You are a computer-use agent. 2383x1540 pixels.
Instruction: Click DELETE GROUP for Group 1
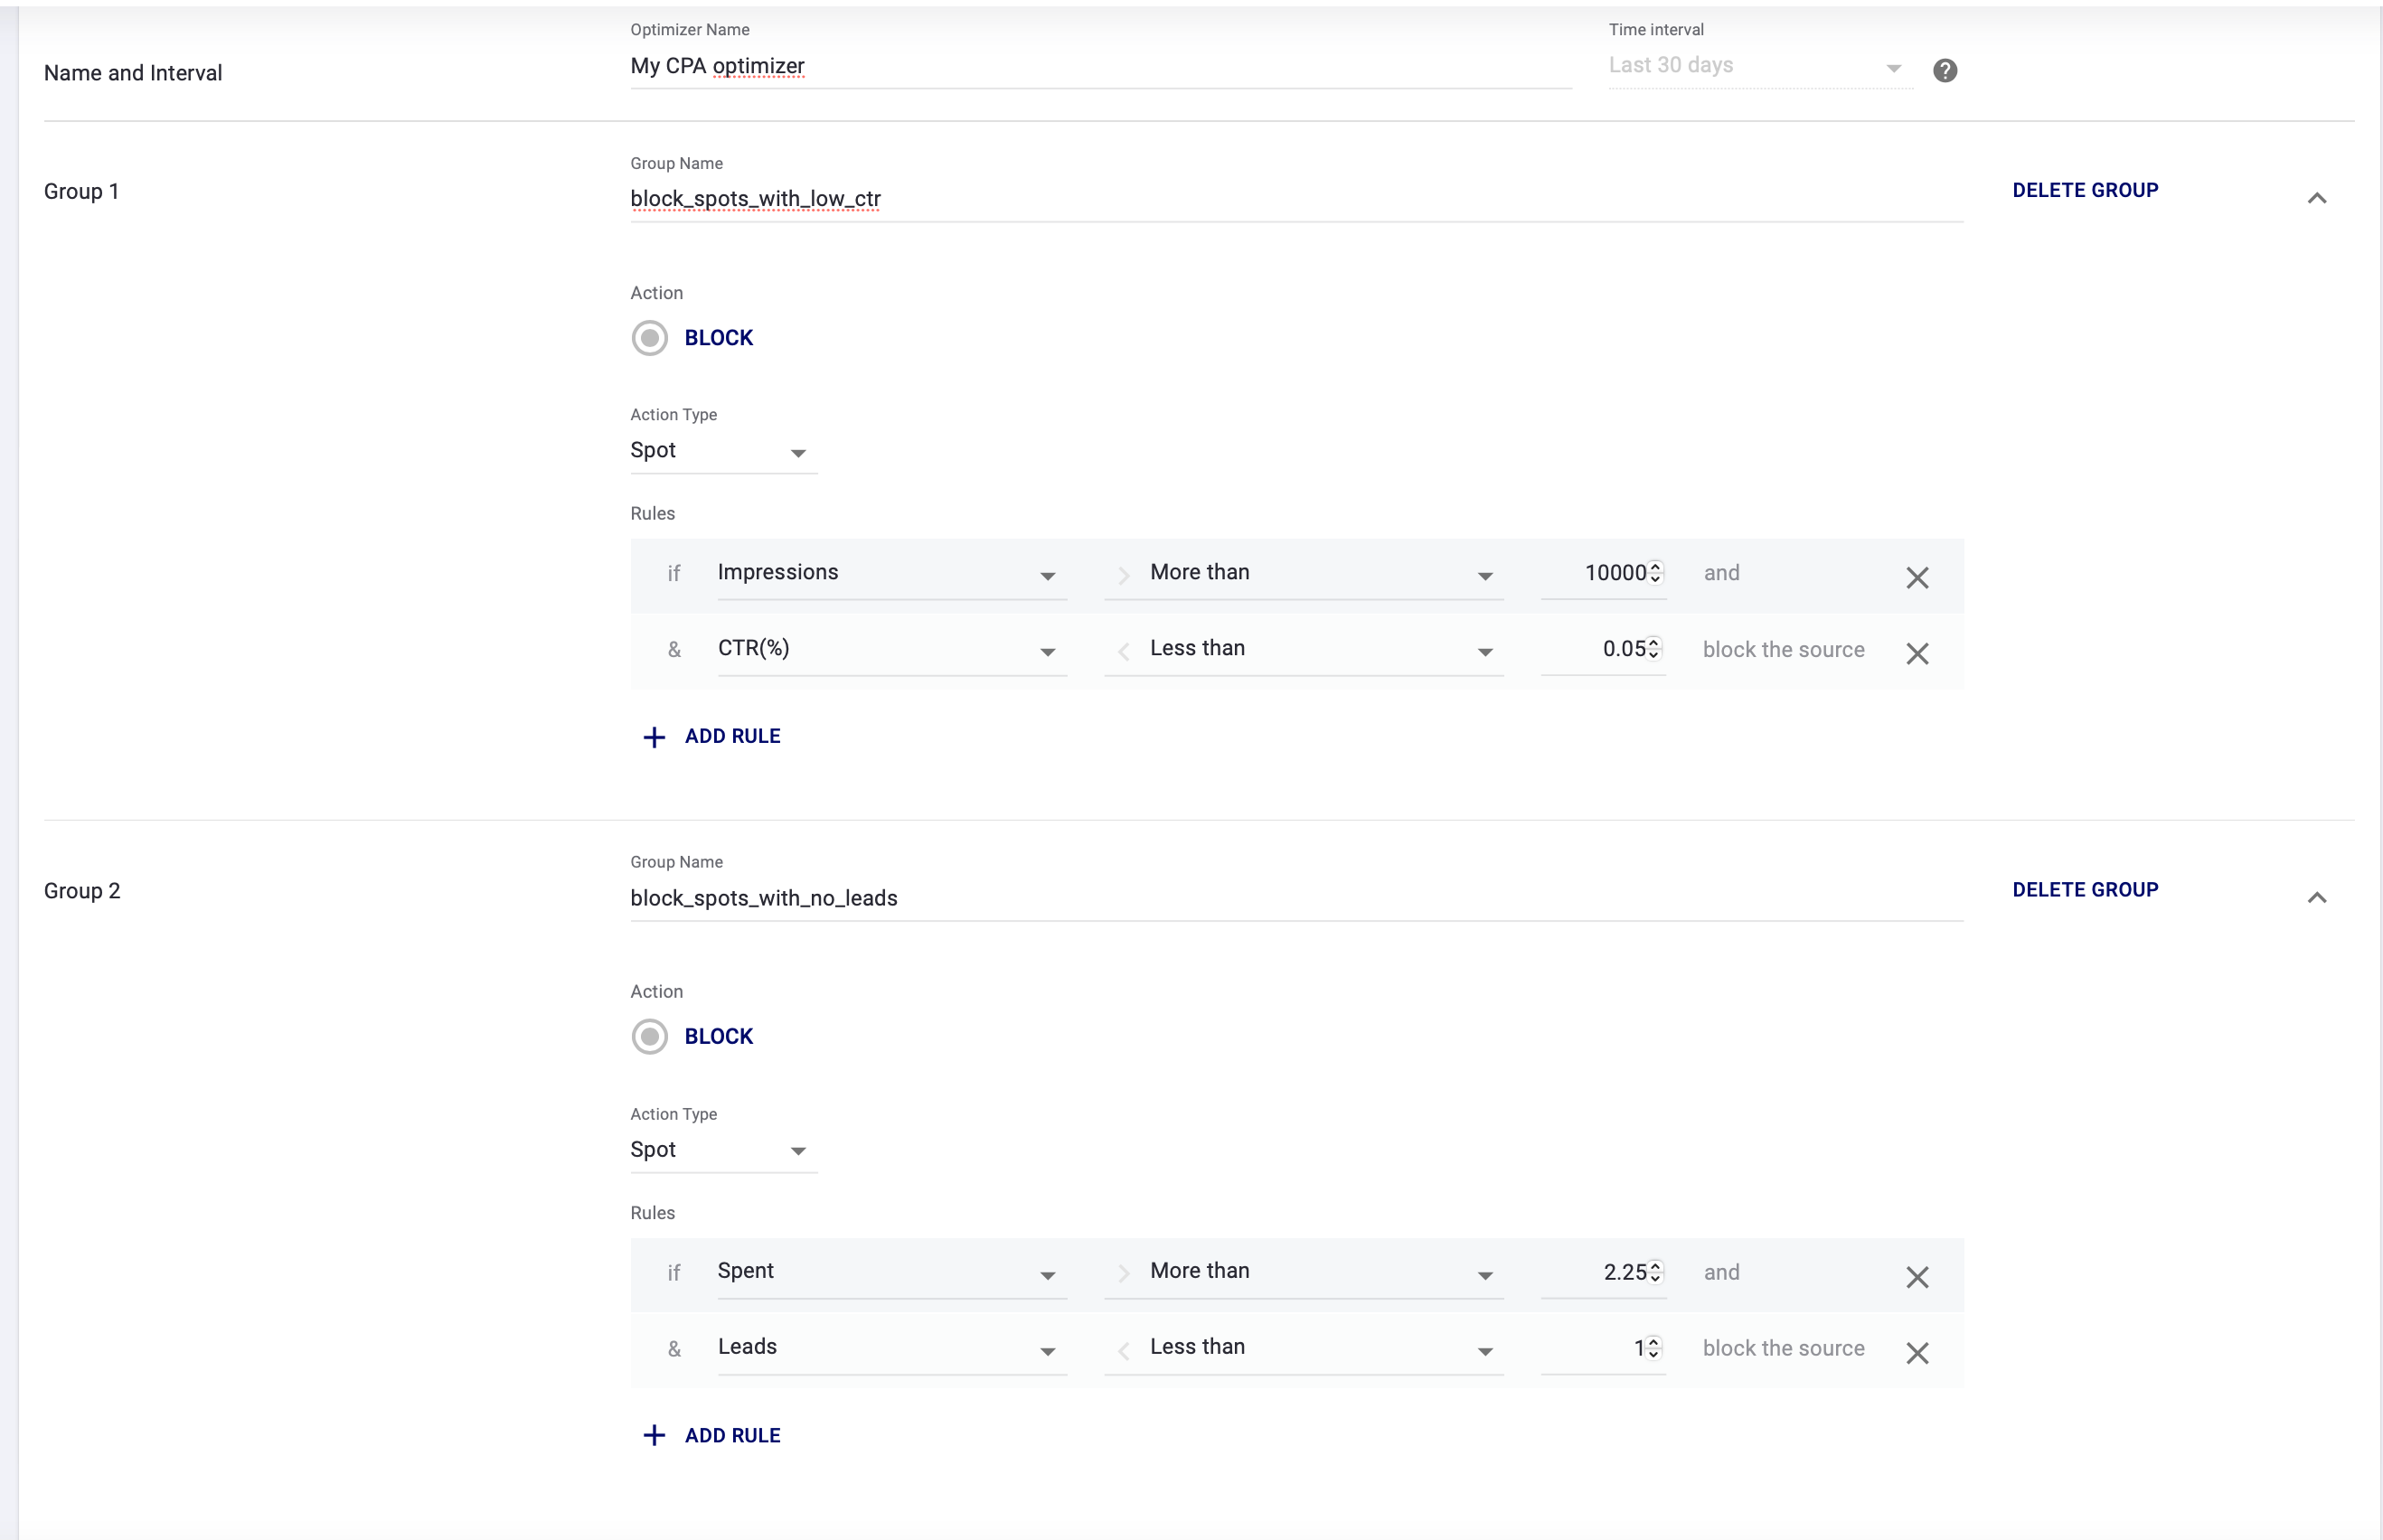click(x=2085, y=191)
